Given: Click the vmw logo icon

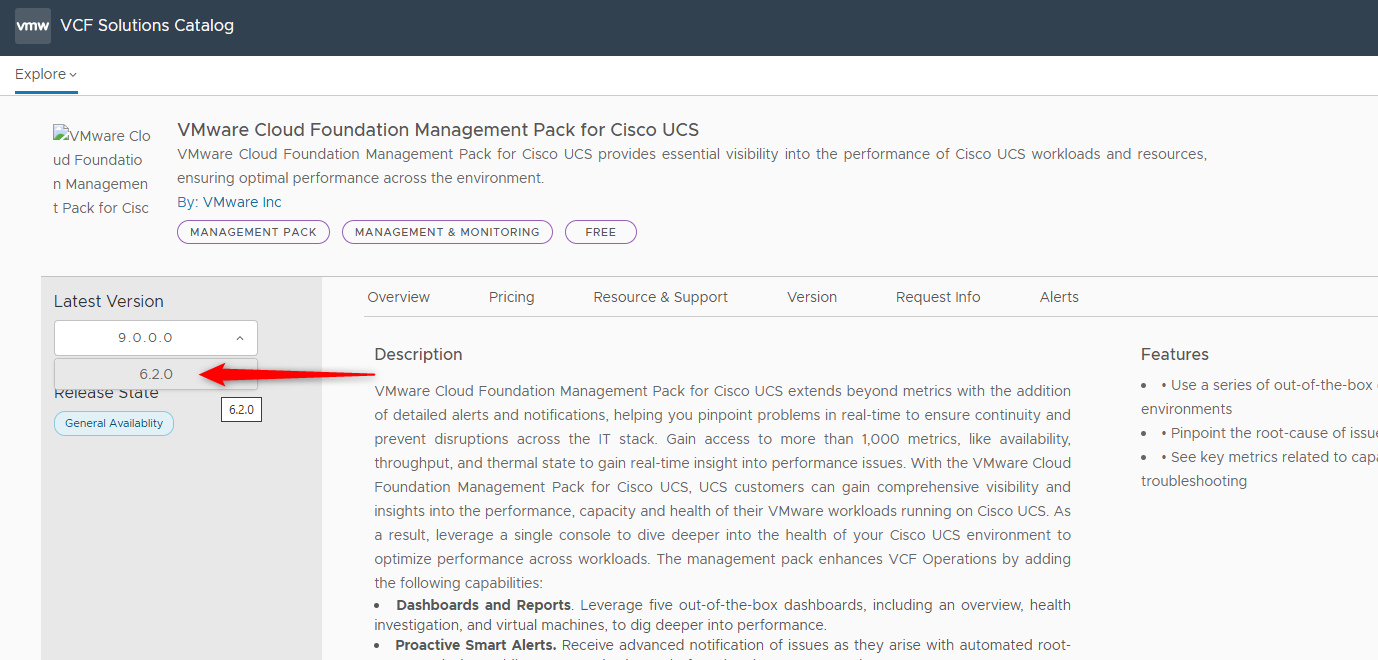Looking at the screenshot, I should click(x=32, y=26).
